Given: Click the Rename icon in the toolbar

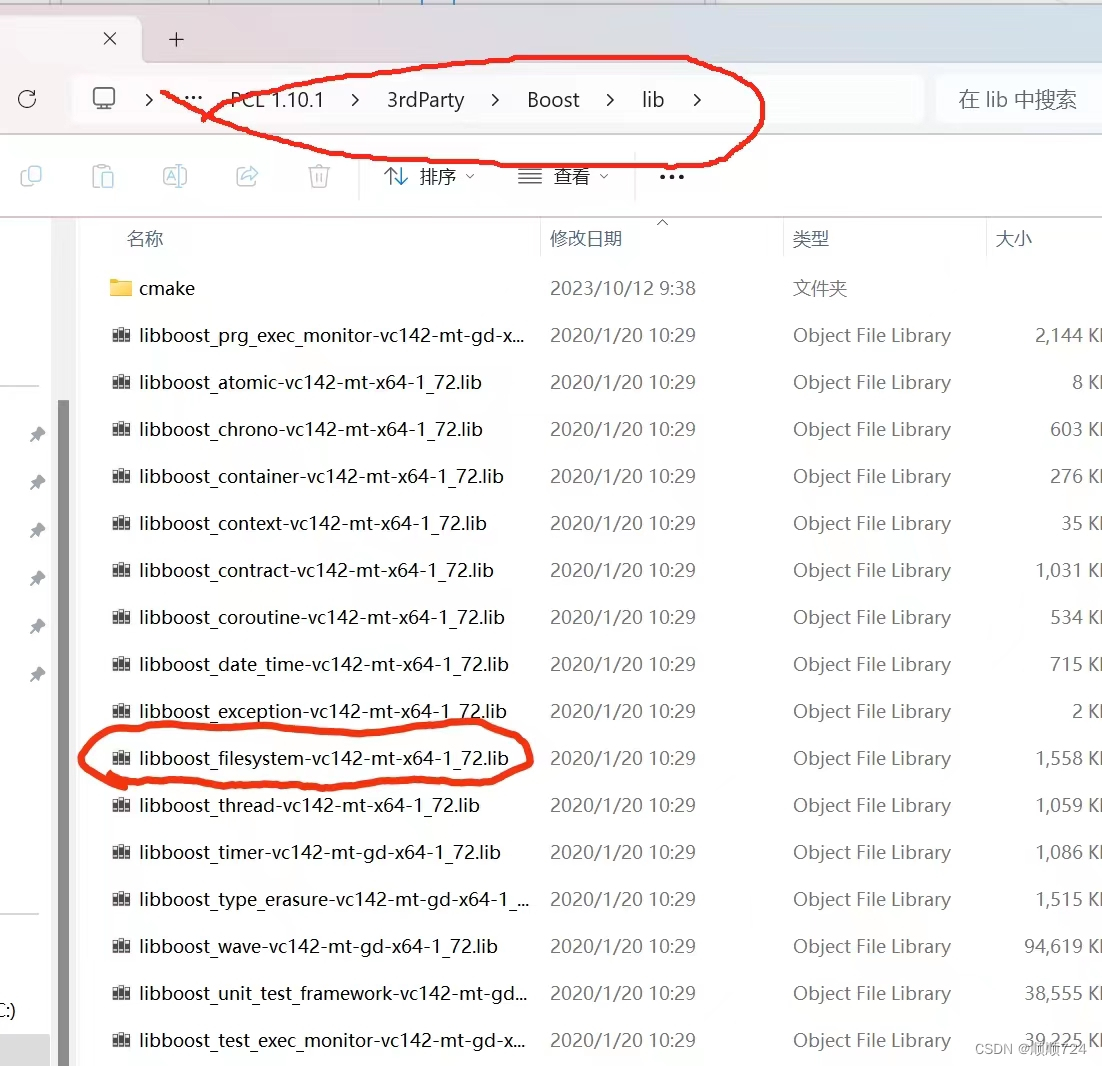Looking at the screenshot, I should 174,176.
